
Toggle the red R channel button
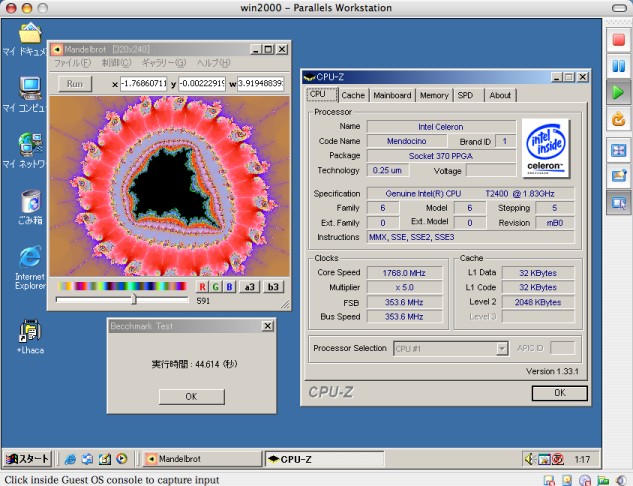click(x=202, y=287)
